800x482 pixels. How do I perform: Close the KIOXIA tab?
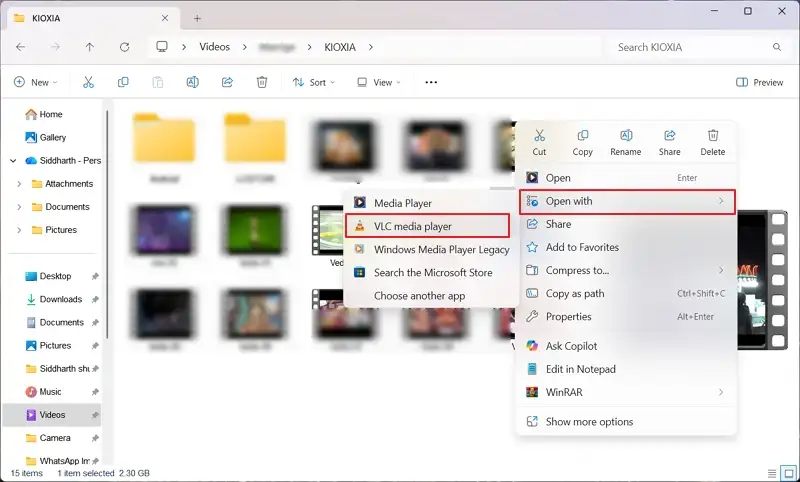(165, 18)
